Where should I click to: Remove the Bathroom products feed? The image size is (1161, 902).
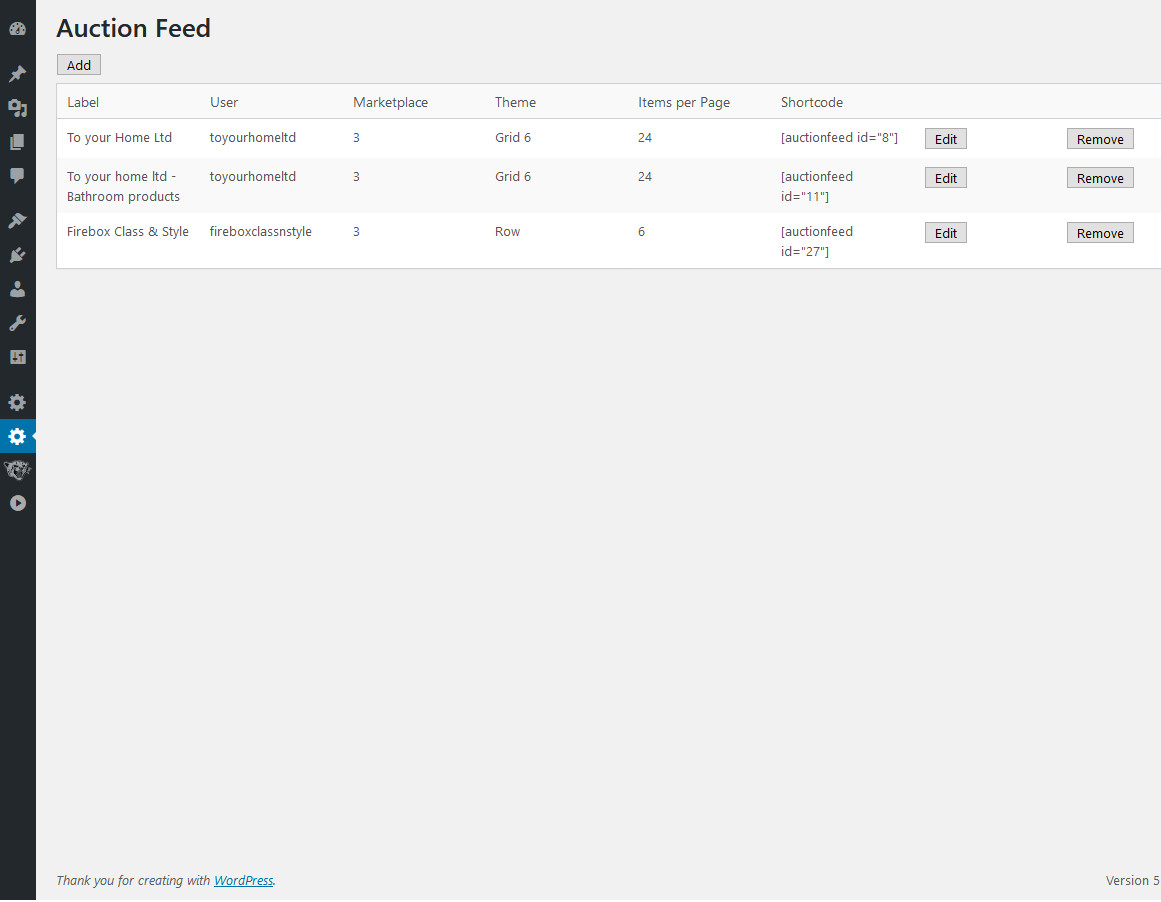coord(1100,178)
